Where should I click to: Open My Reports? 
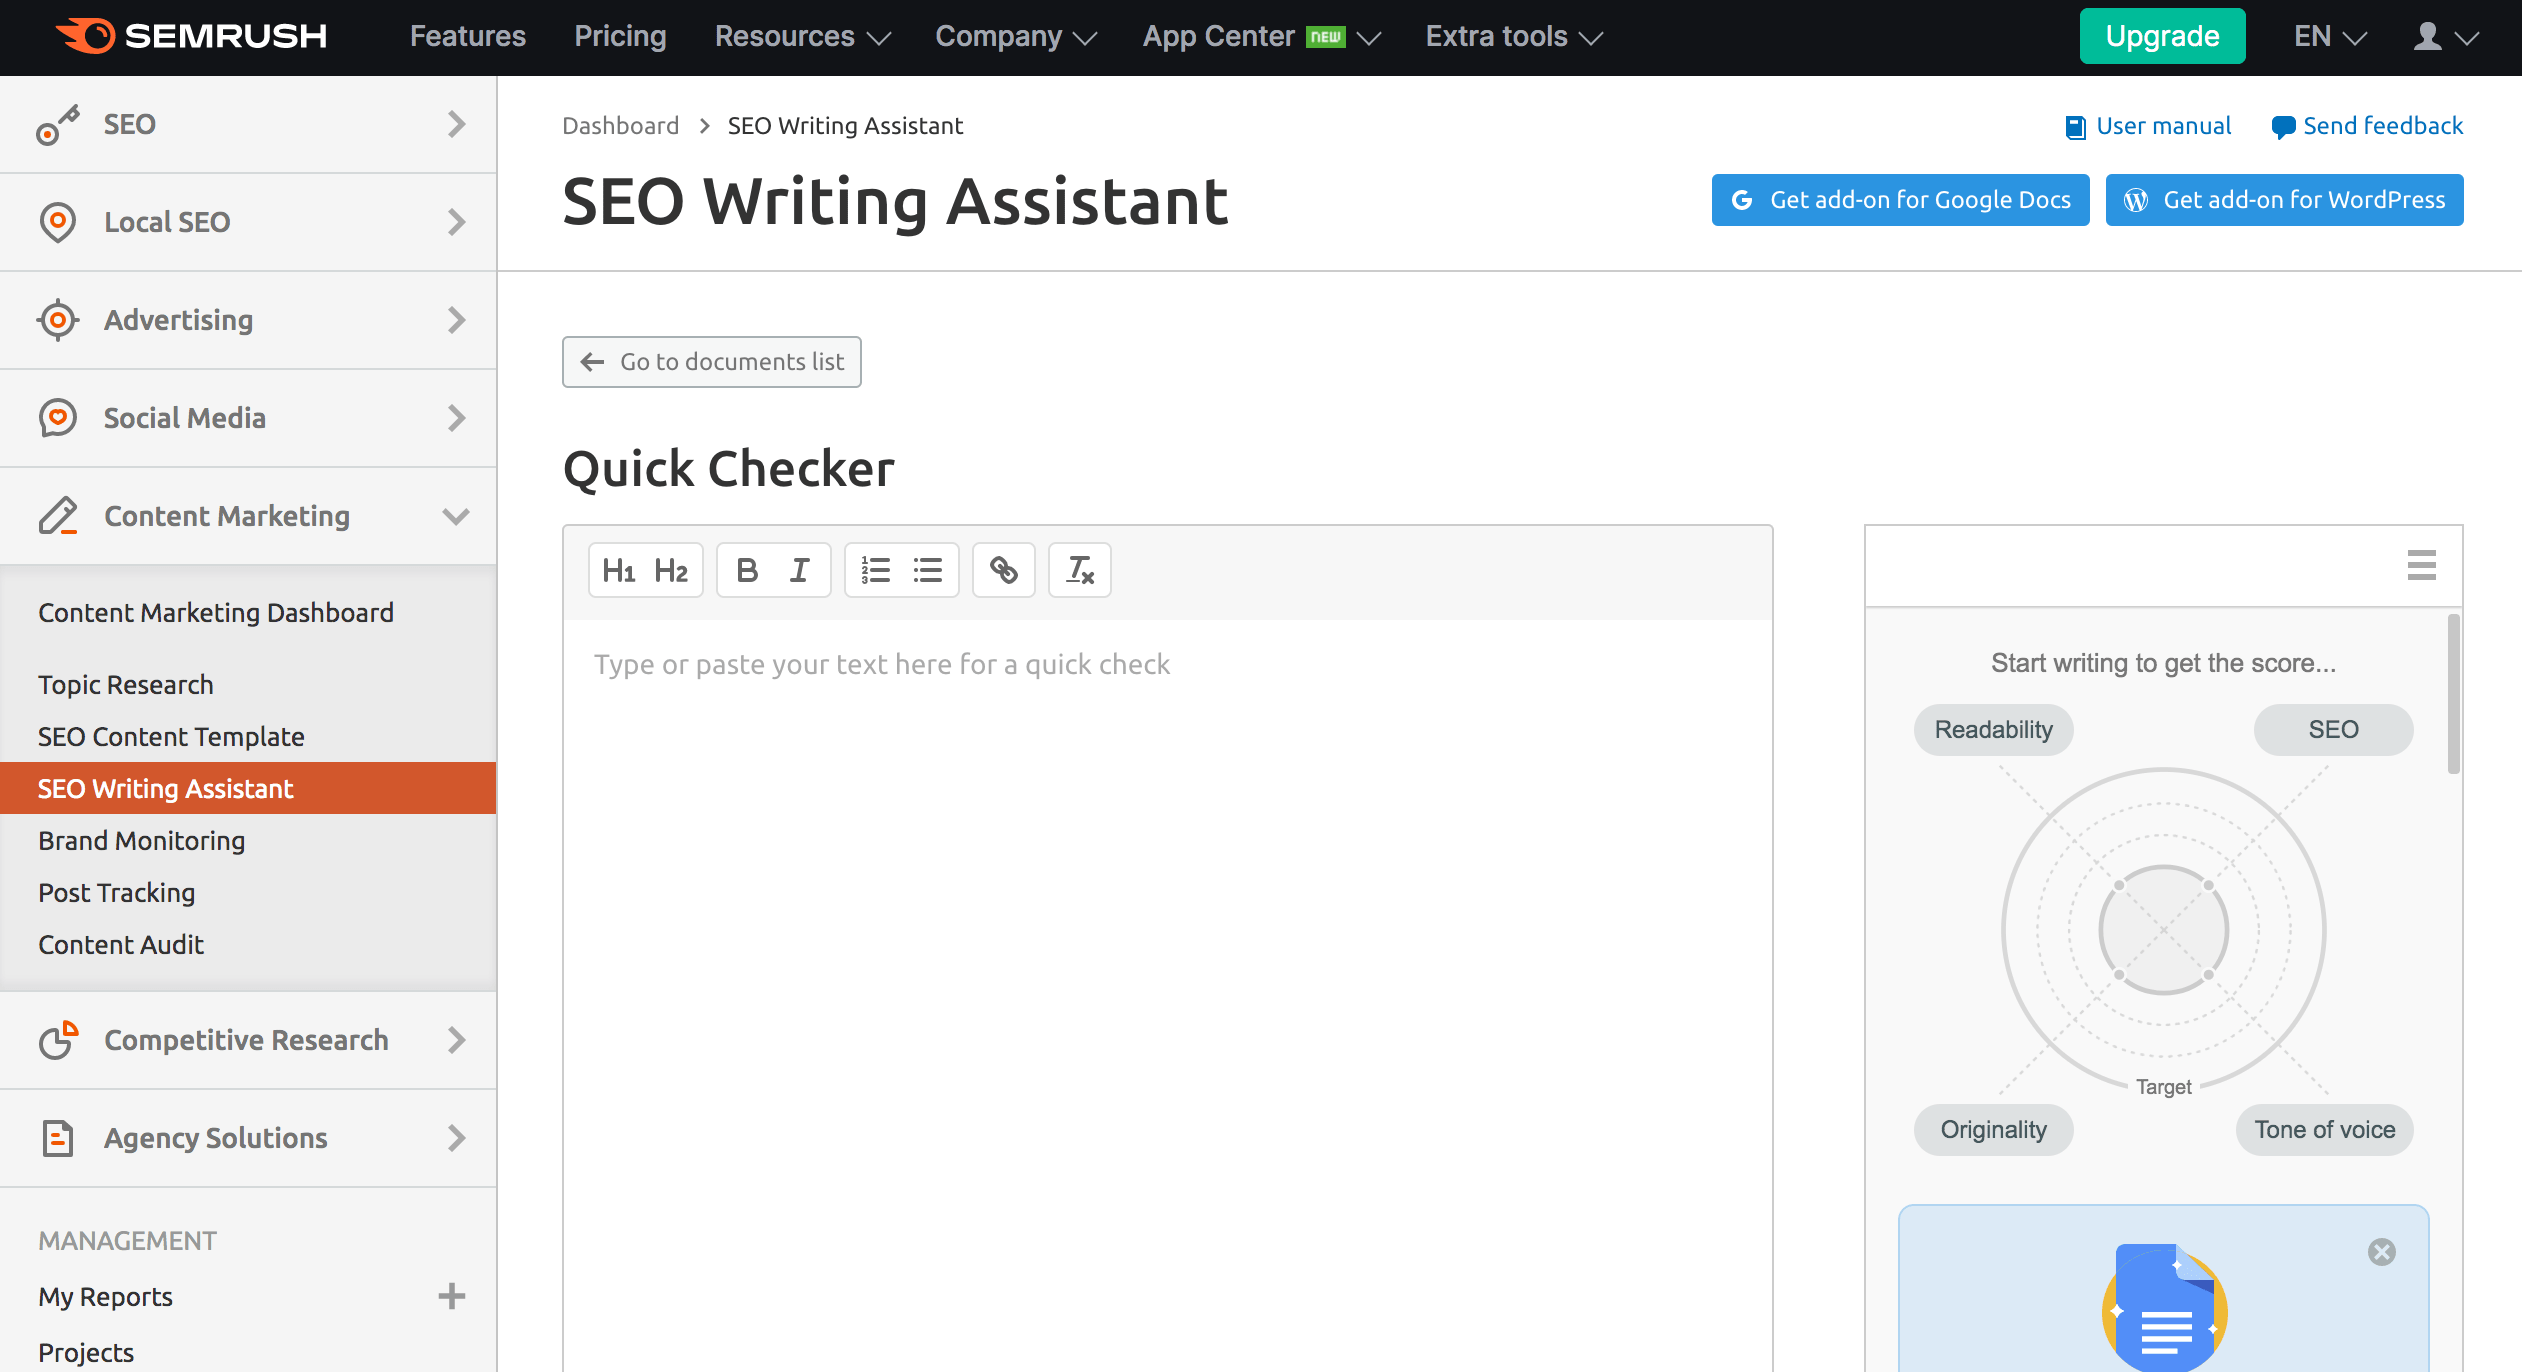pos(105,1297)
